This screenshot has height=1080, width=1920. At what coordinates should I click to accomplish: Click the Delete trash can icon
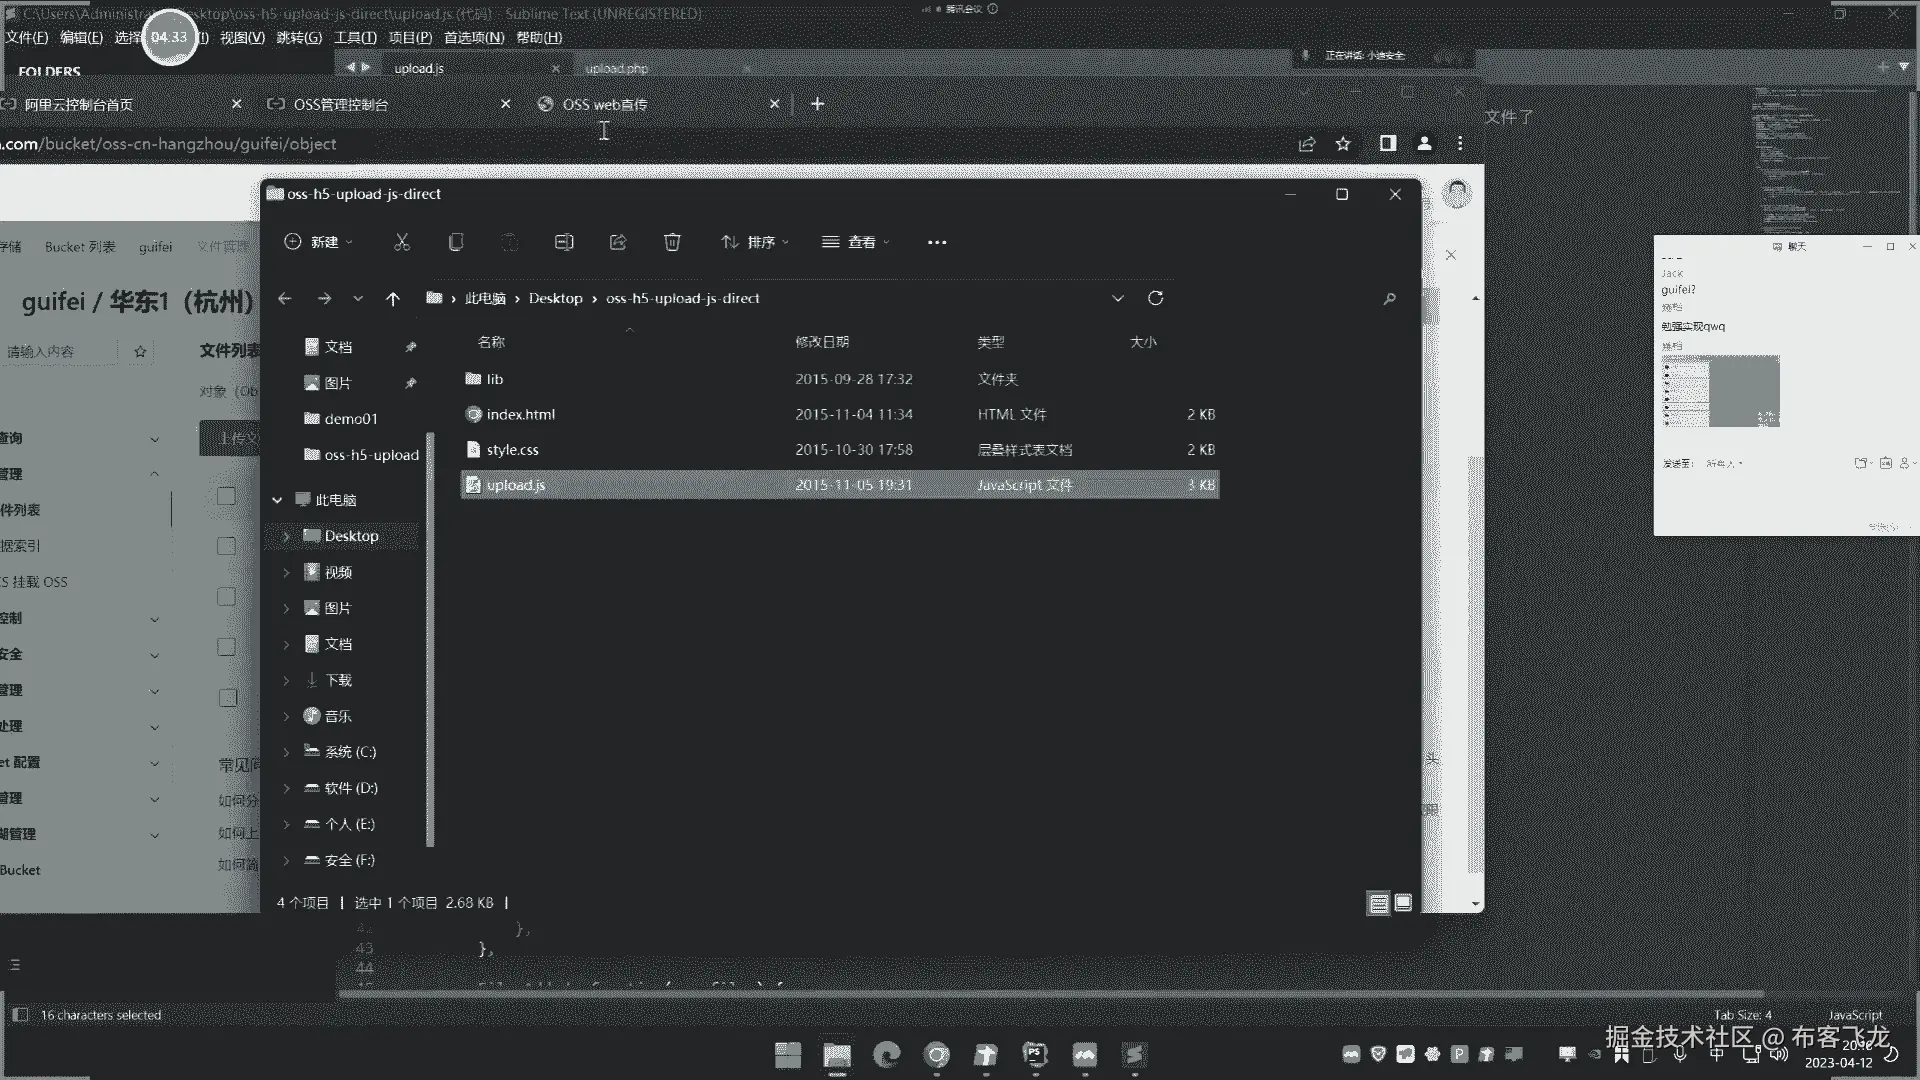point(672,242)
